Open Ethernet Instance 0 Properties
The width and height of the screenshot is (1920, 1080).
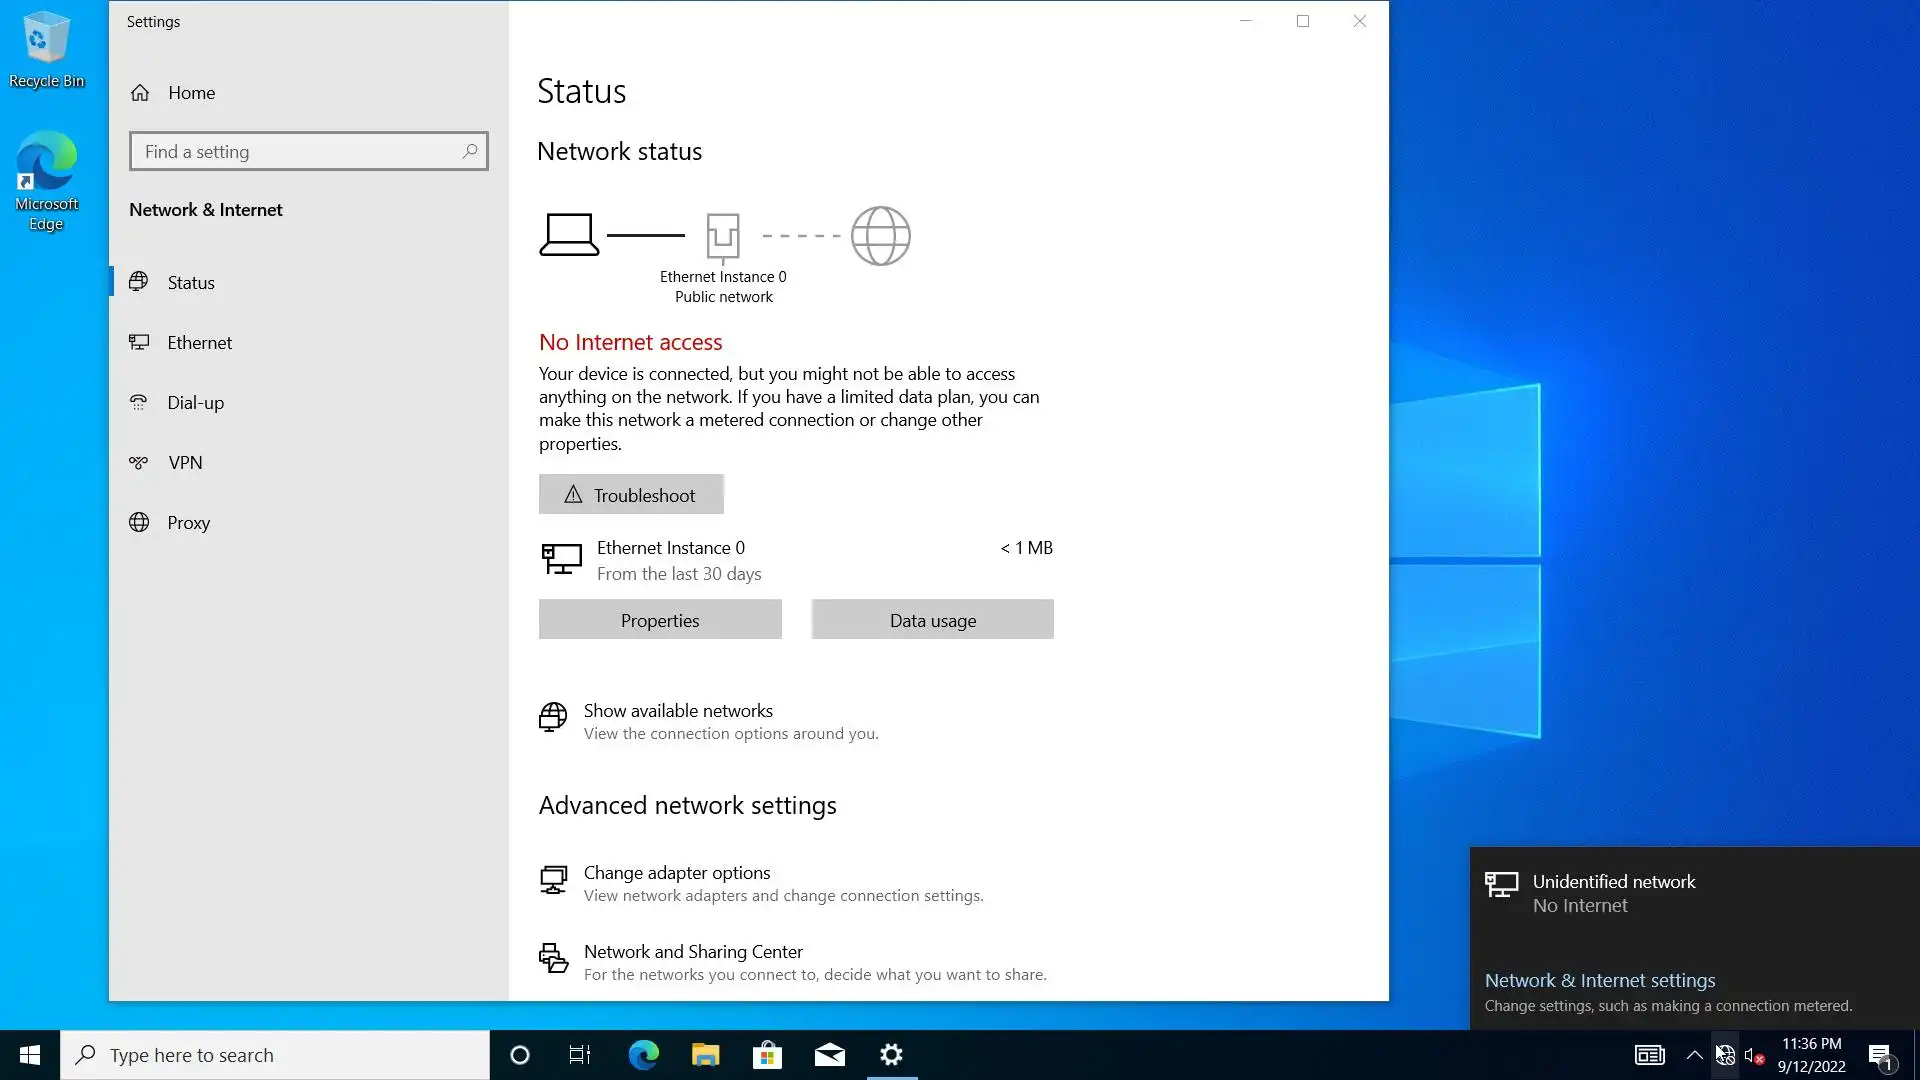[660, 620]
